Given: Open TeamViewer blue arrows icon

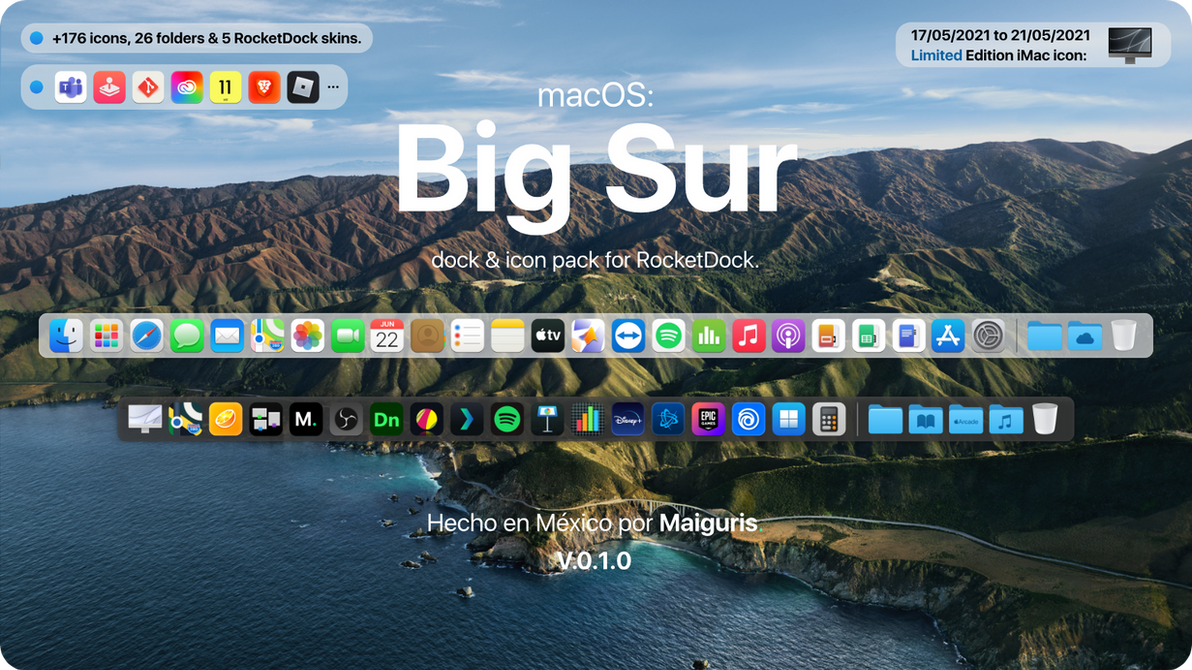Looking at the screenshot, I should click(628, 335).
